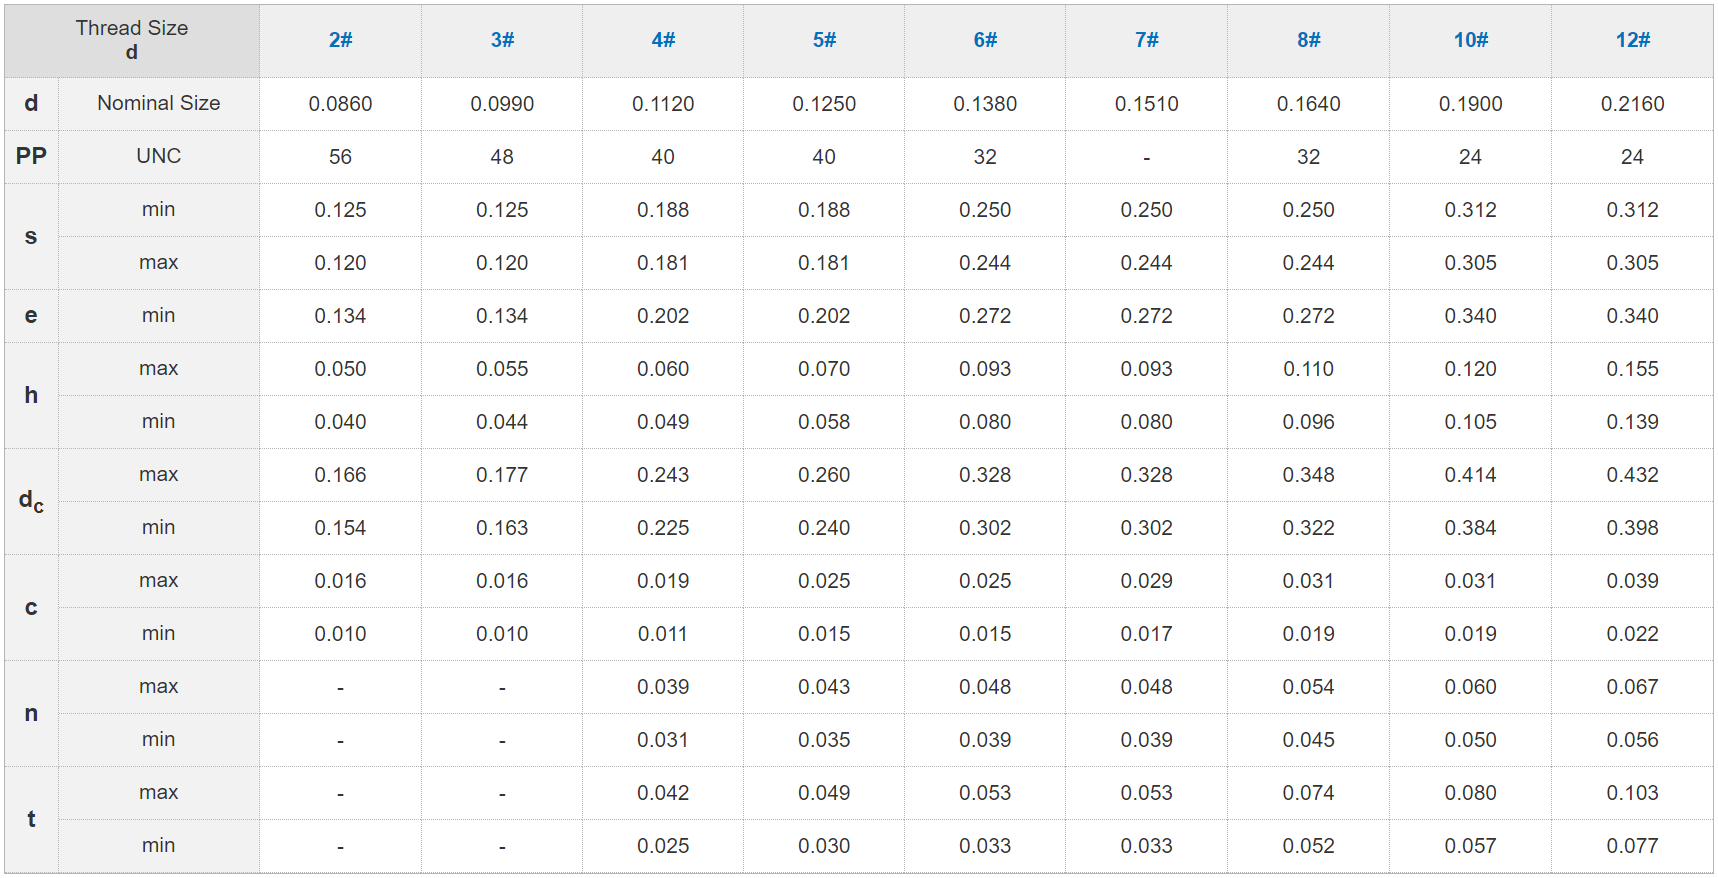Click the 0.0860 nominal size cell

tap(340, 104)
